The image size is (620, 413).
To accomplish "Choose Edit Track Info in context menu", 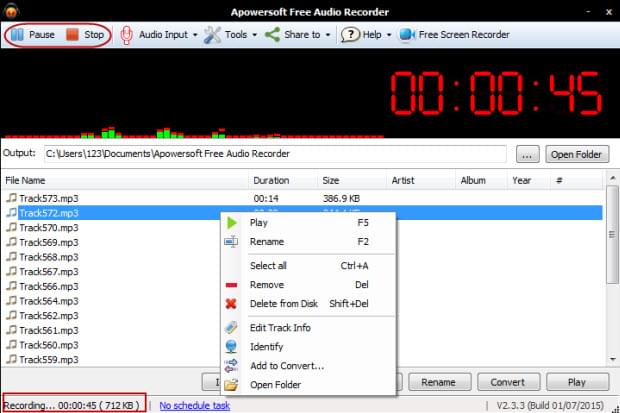I will (x=308, y=328).
